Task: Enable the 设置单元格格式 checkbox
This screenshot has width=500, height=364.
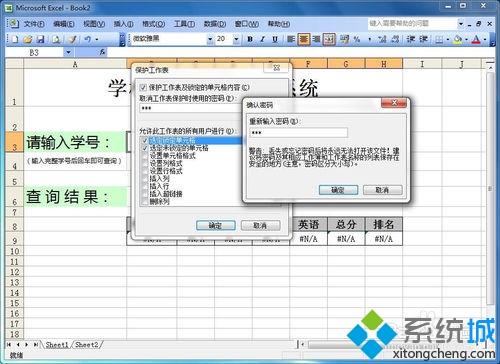Action: point(145,155)
